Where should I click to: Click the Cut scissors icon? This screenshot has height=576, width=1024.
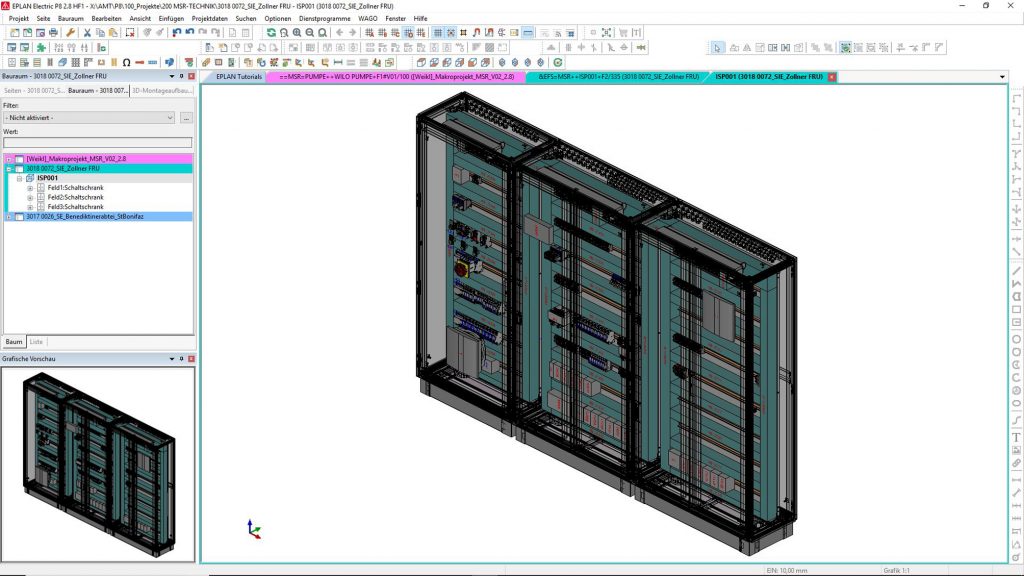[x=88, y=31]
